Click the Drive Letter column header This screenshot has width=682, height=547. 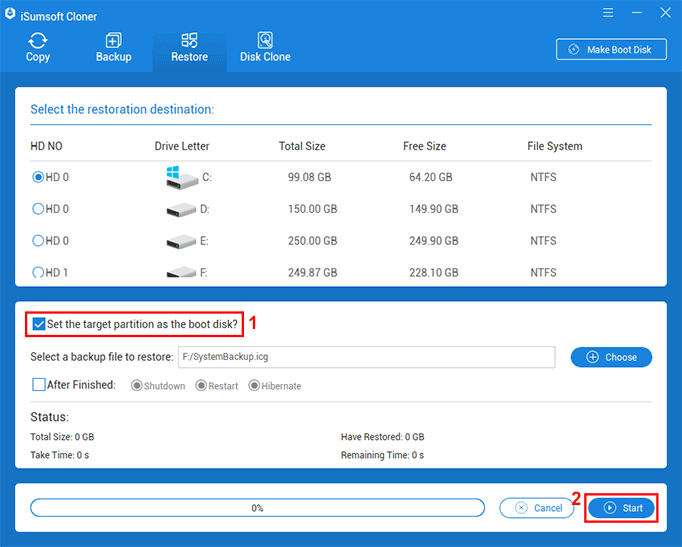coord(182,146)
